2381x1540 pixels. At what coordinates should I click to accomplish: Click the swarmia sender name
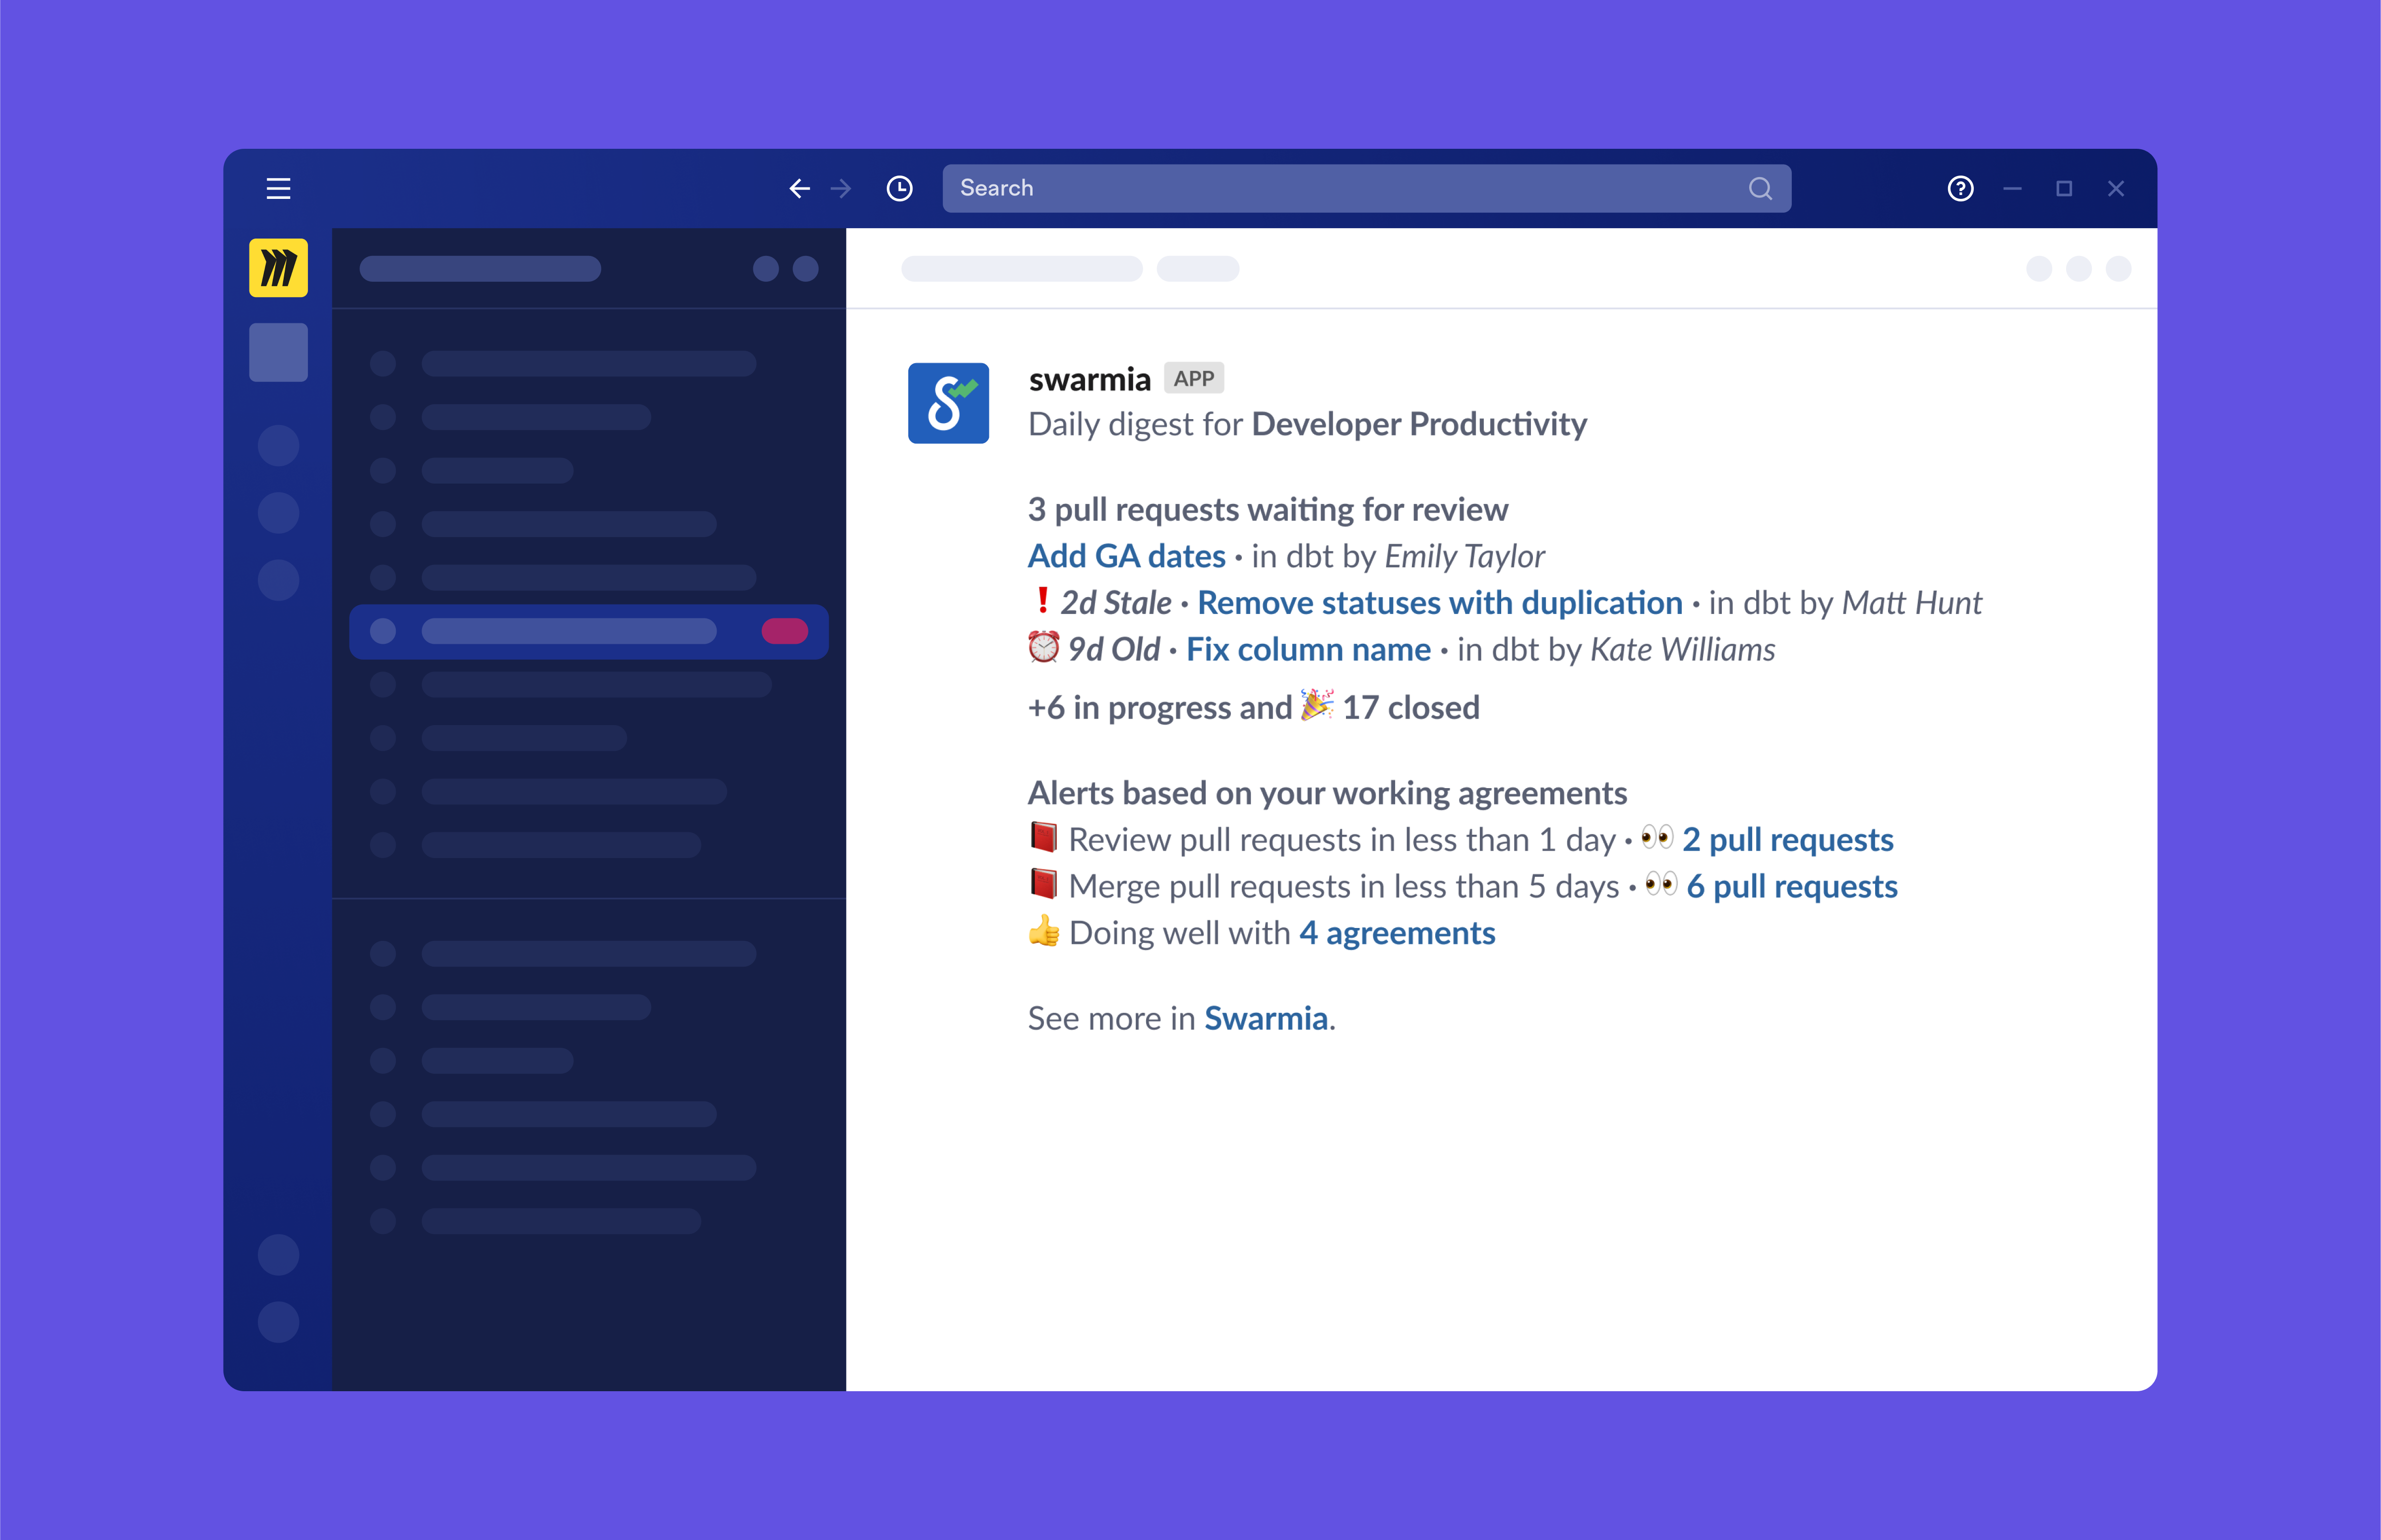[x=1089, y=380]
